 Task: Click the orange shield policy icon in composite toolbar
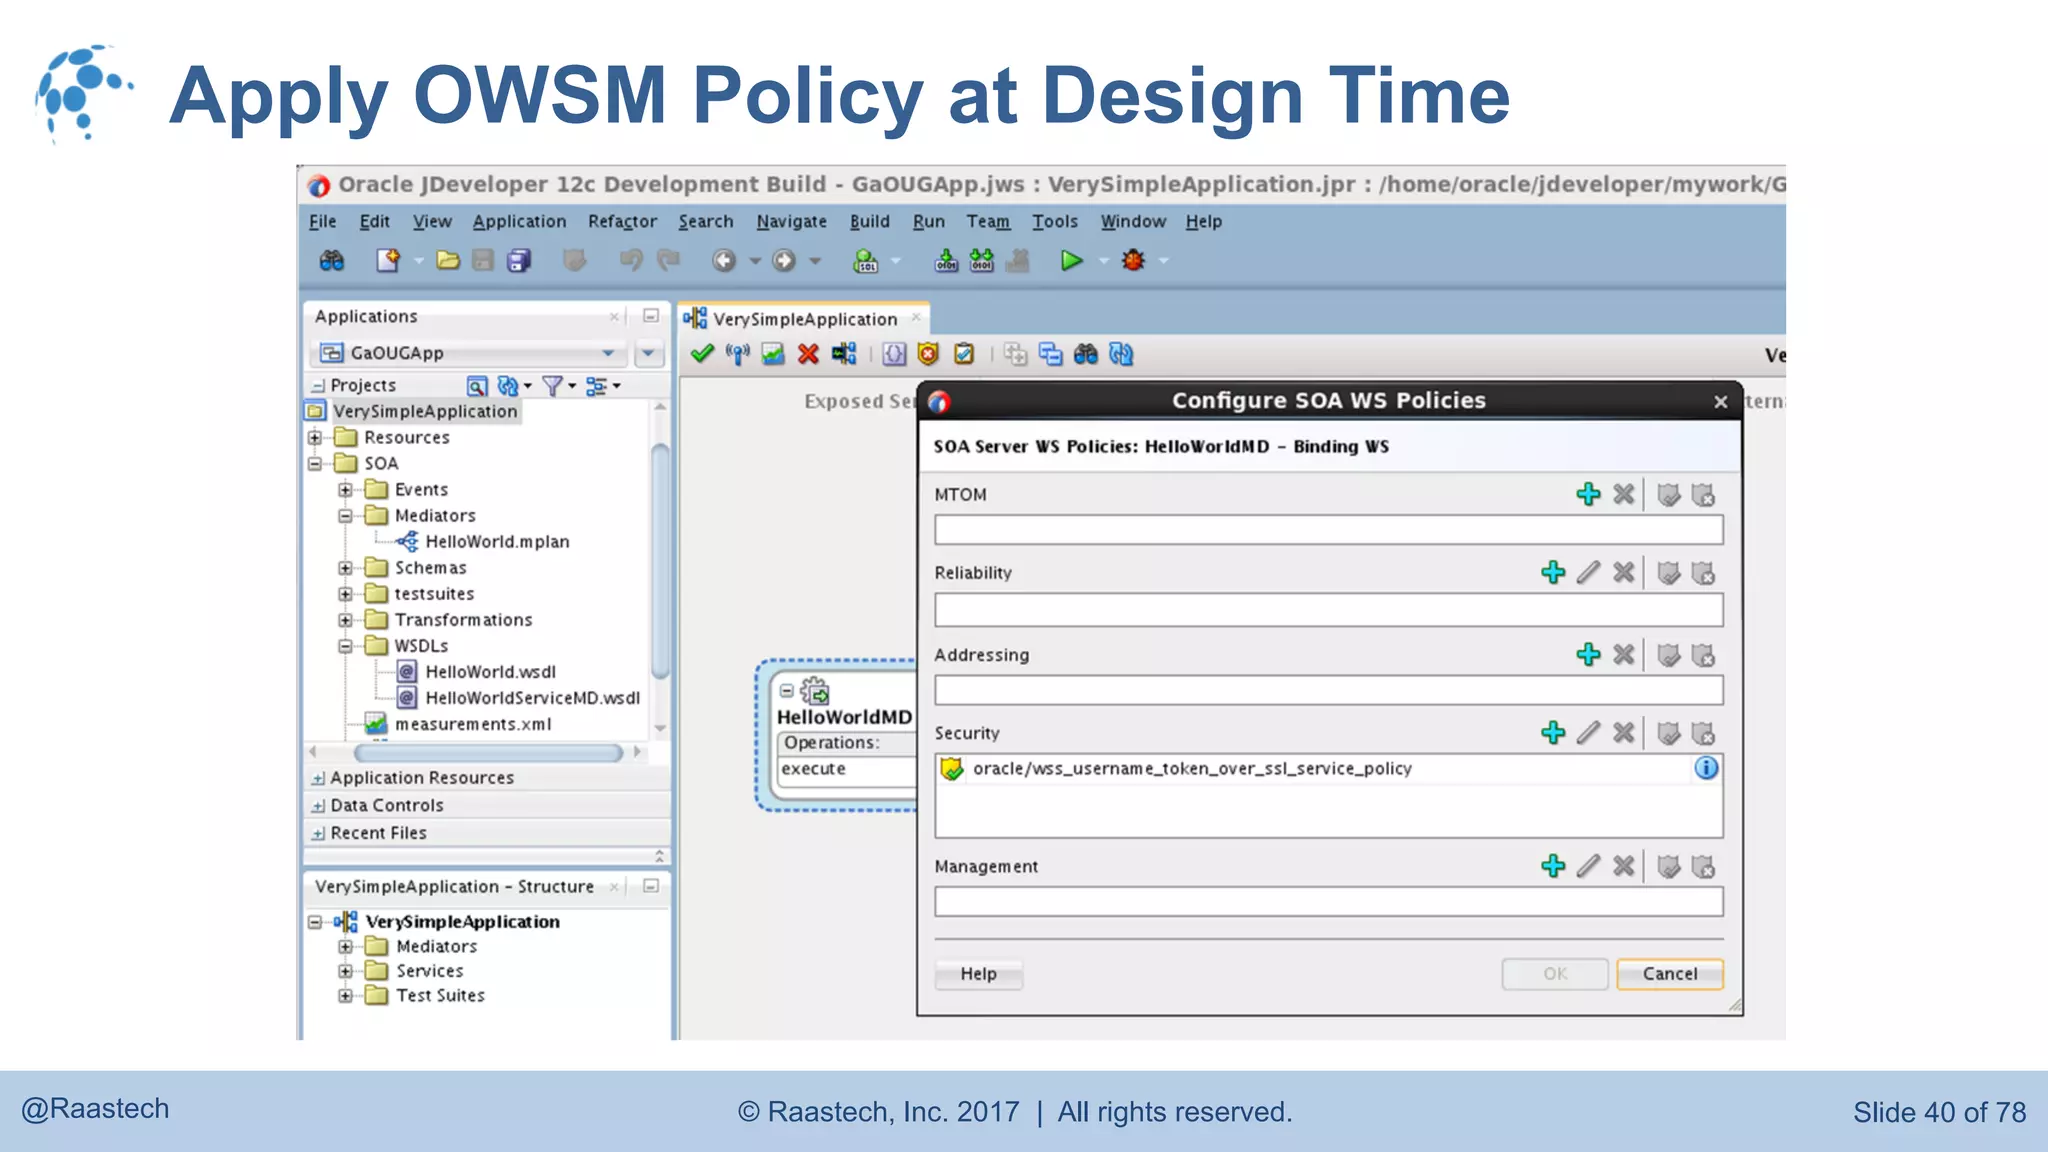point(929,354)
